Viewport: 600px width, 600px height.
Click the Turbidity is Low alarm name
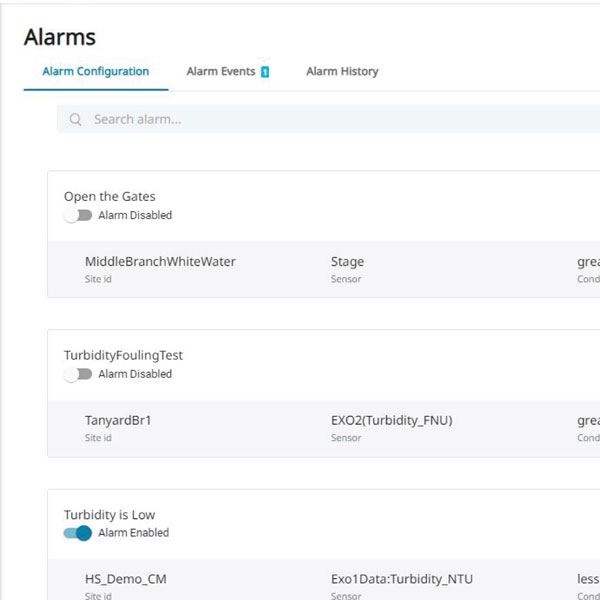coord(110,515)
